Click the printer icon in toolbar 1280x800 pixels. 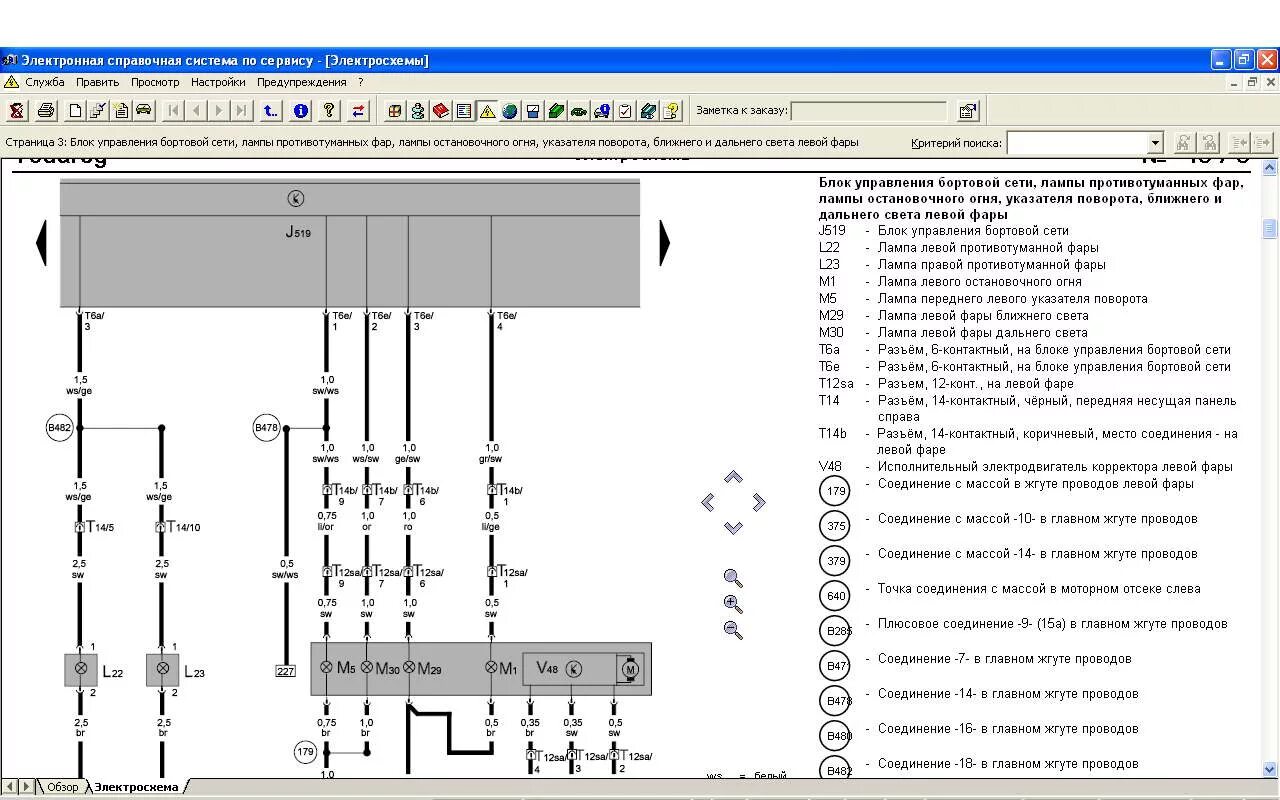tap(45, 111)
